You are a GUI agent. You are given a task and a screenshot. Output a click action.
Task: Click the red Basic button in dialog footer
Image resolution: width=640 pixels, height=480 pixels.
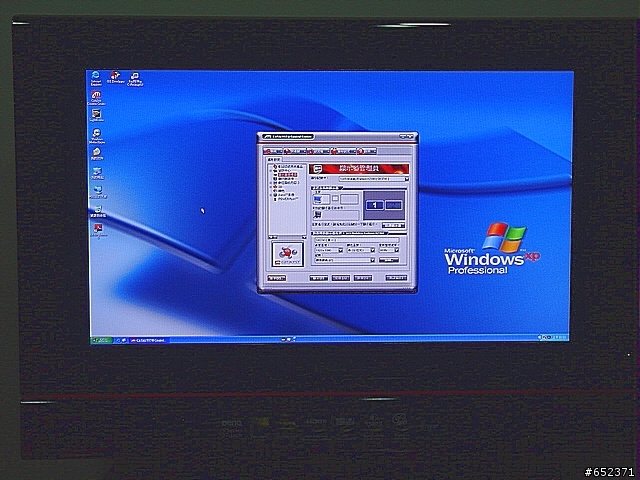(276, 278)
